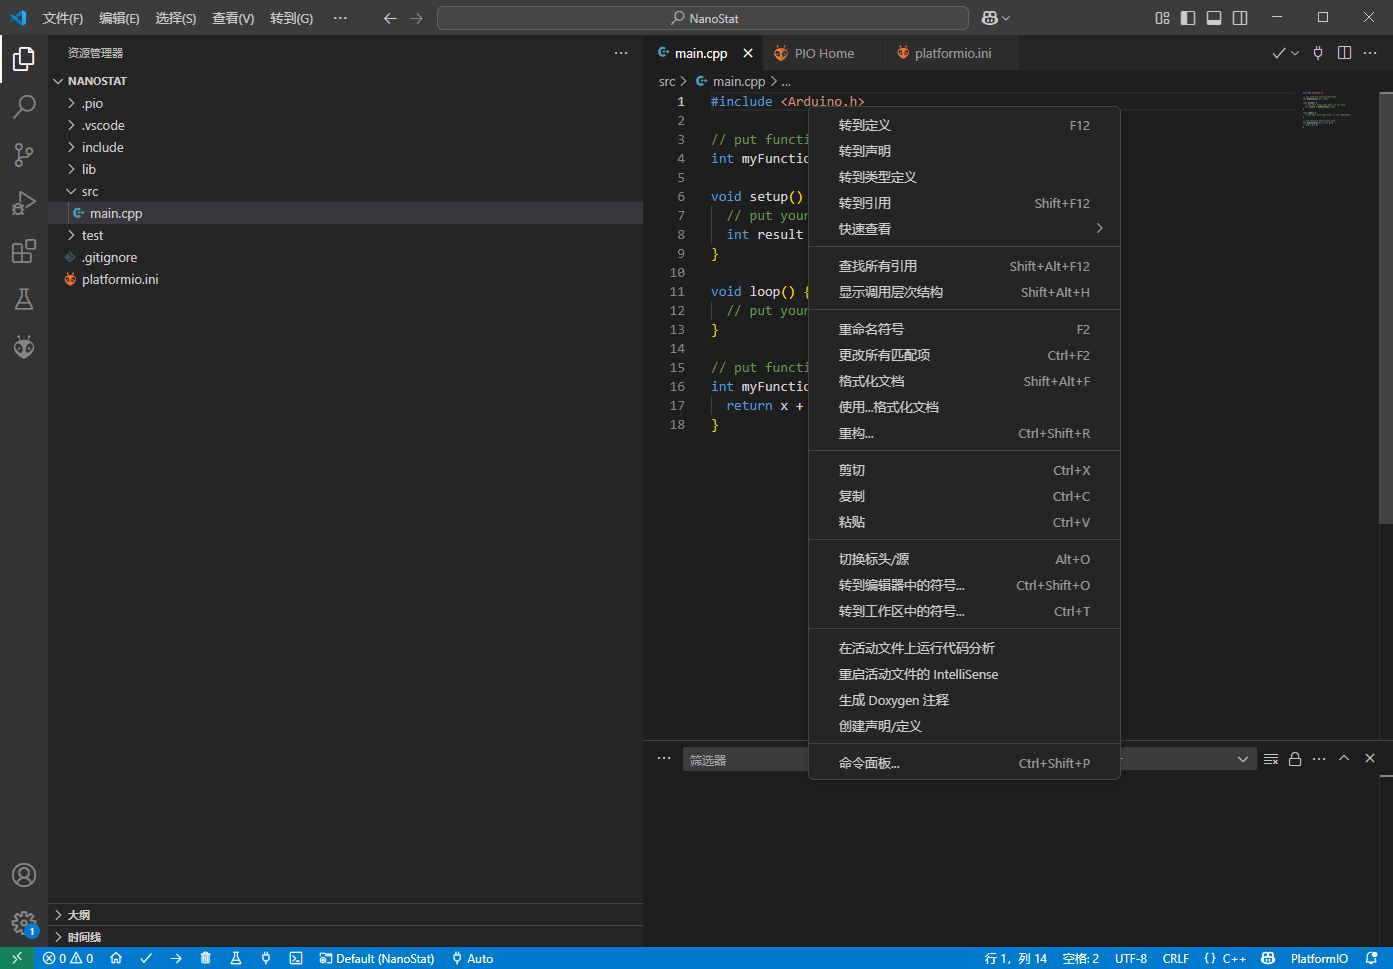
Task: Click the CRLF line ending indicator
Action: click(1176, 958)
